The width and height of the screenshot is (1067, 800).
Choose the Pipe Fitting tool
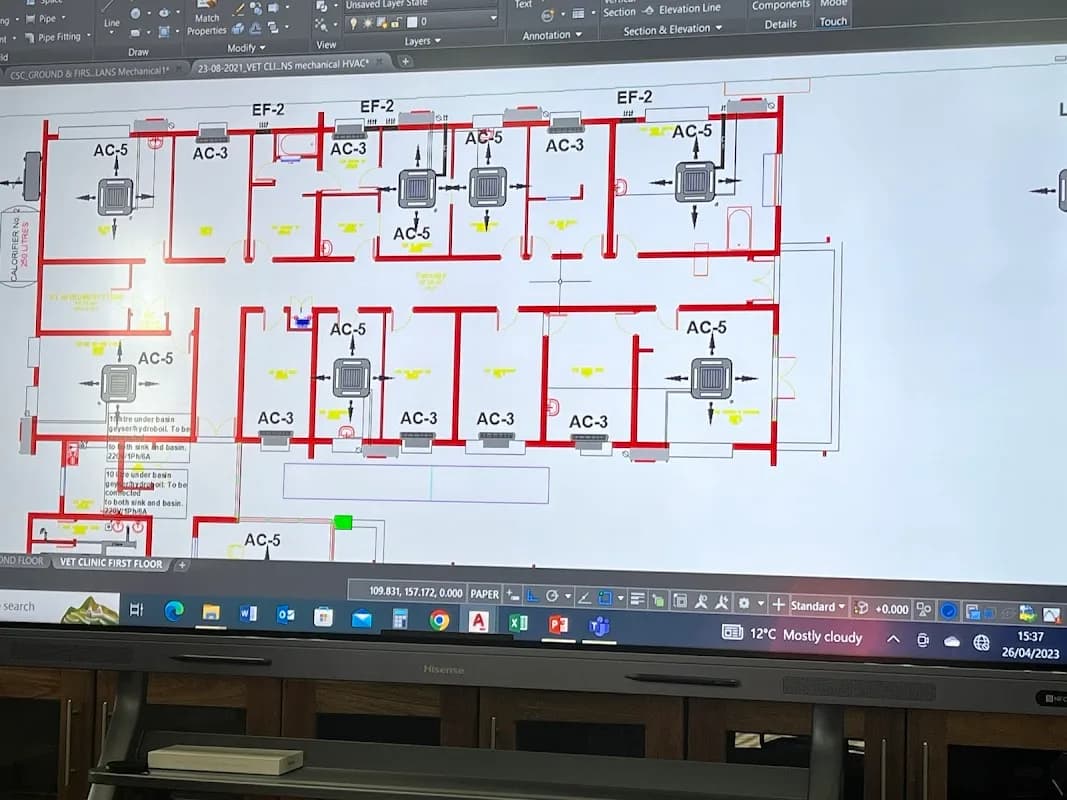coord(52,37)
